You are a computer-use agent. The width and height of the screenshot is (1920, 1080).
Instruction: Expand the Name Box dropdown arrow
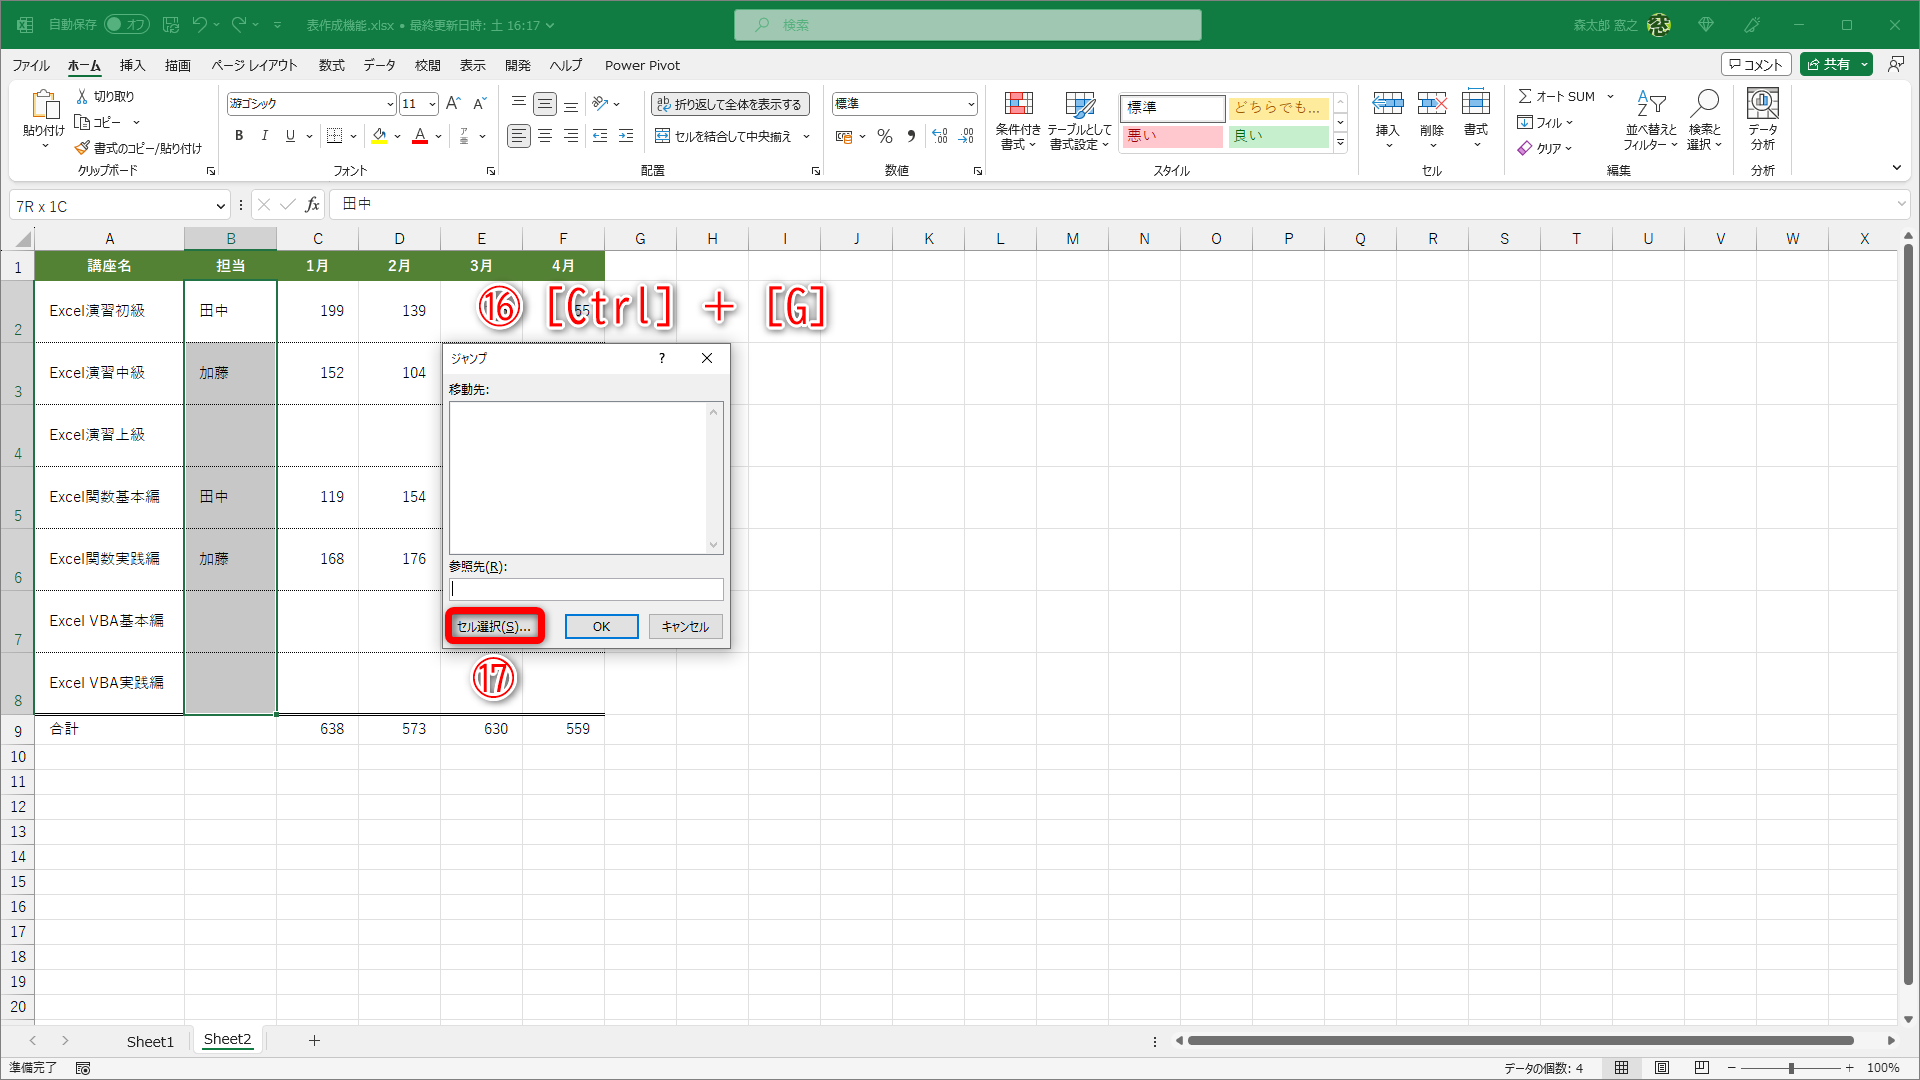pos(220,206)
